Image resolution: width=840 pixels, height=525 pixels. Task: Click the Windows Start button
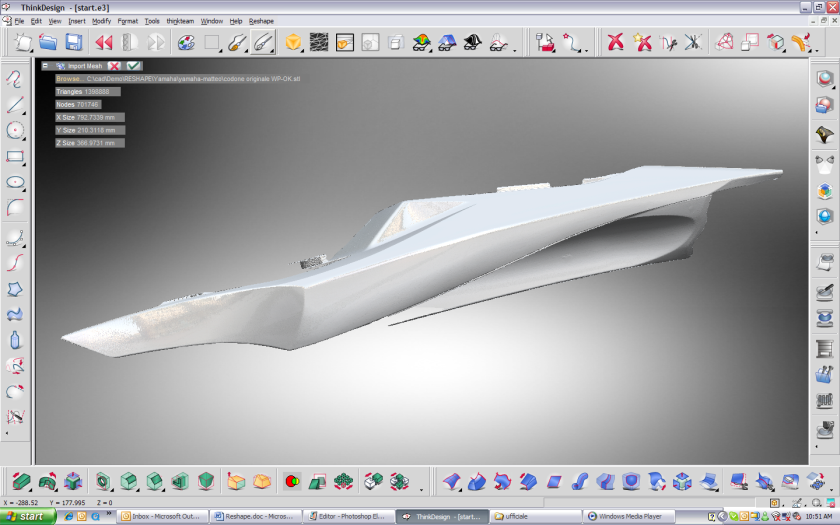click(27, 516)
